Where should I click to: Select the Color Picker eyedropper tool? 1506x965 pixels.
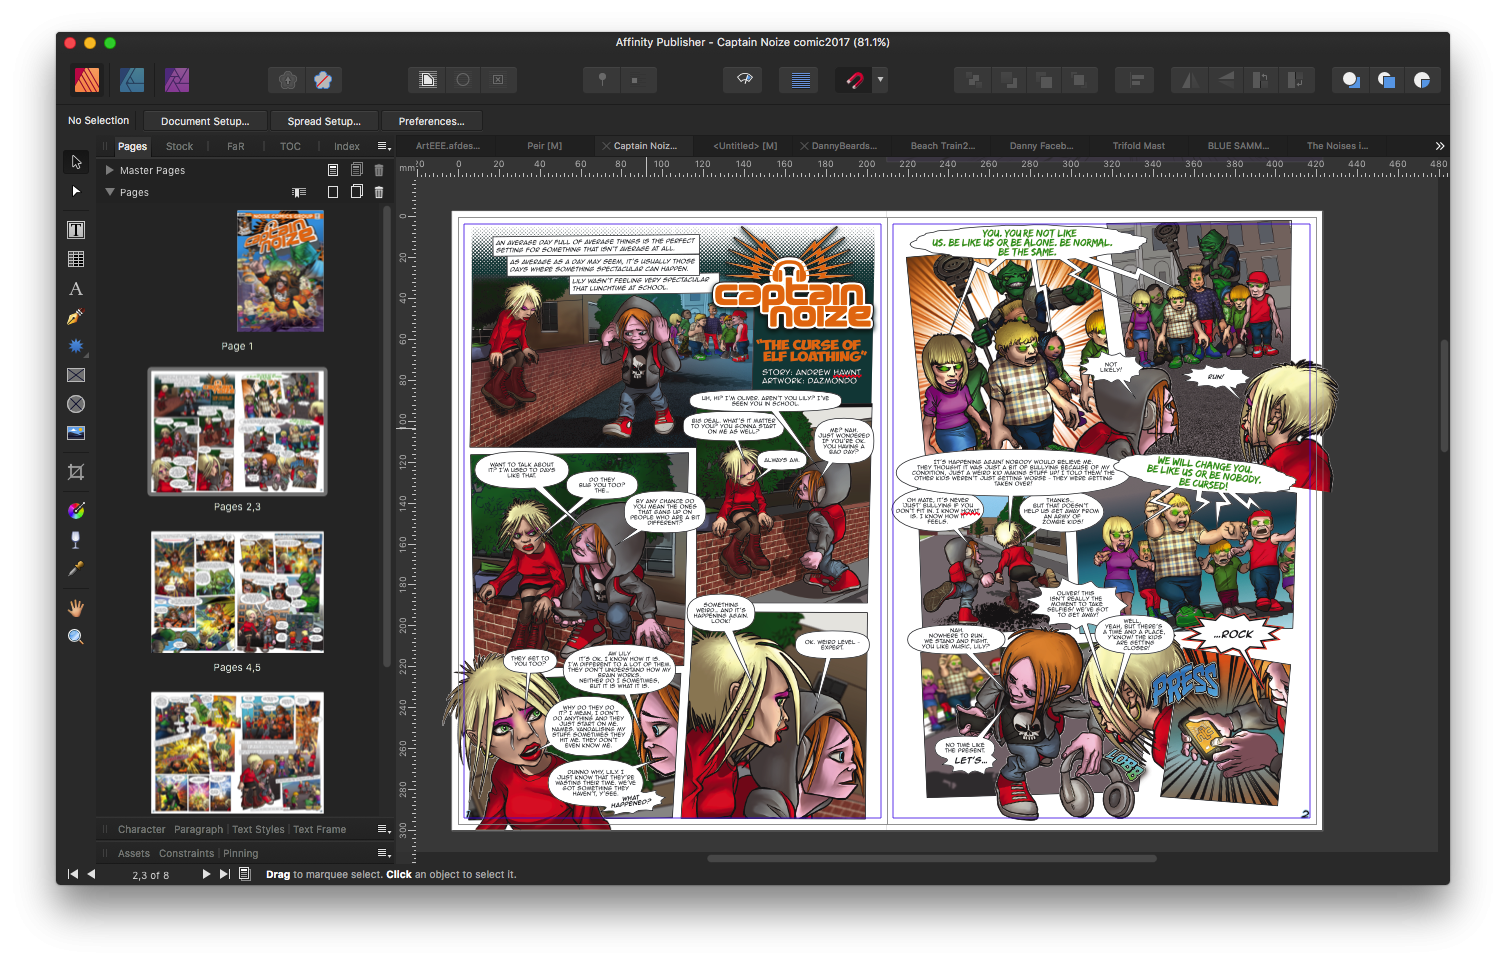(x=76, y=569)
